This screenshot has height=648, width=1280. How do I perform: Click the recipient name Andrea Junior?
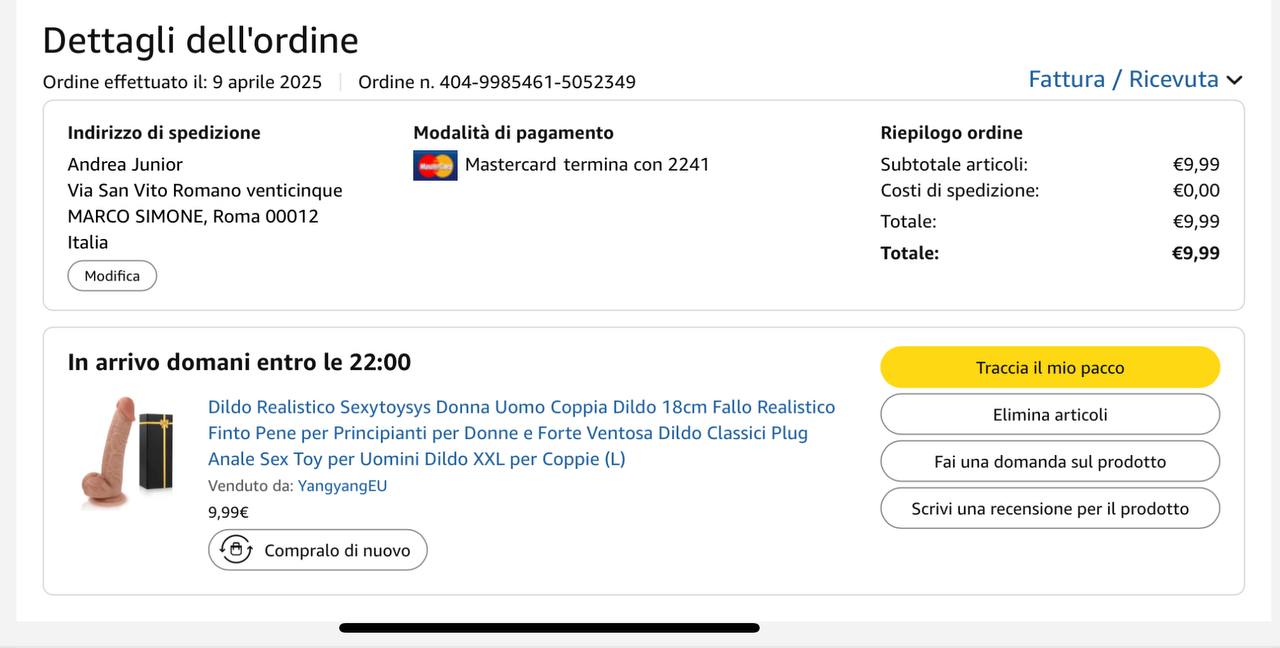point(125,164)
